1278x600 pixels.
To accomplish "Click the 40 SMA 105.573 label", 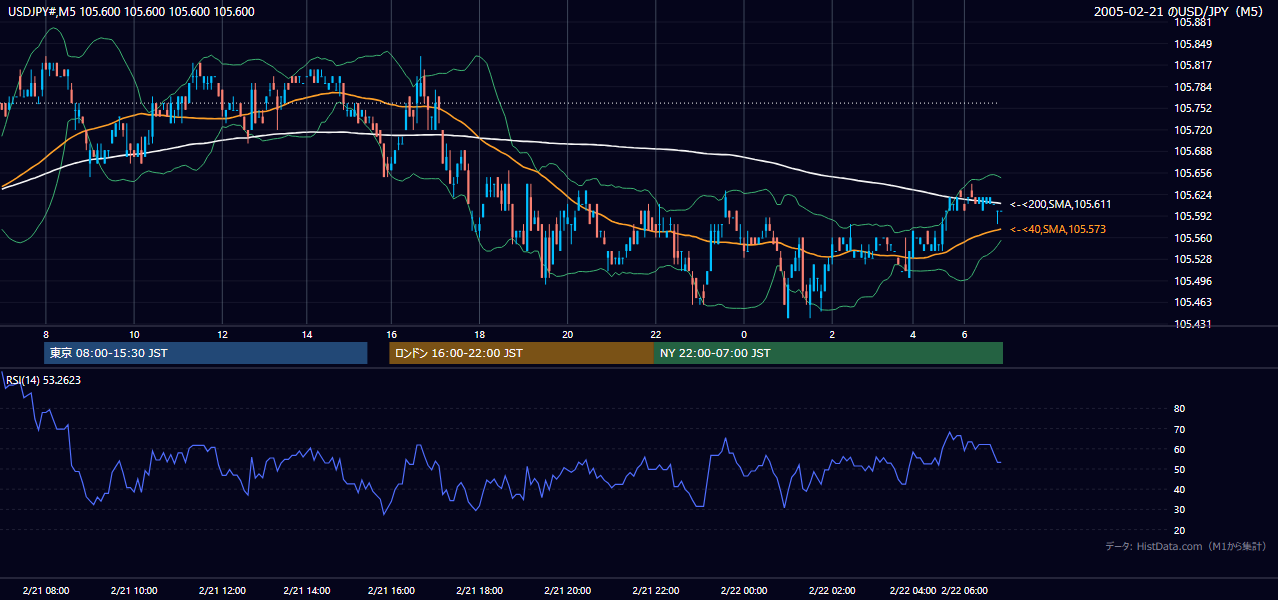I will point(1060,230).
